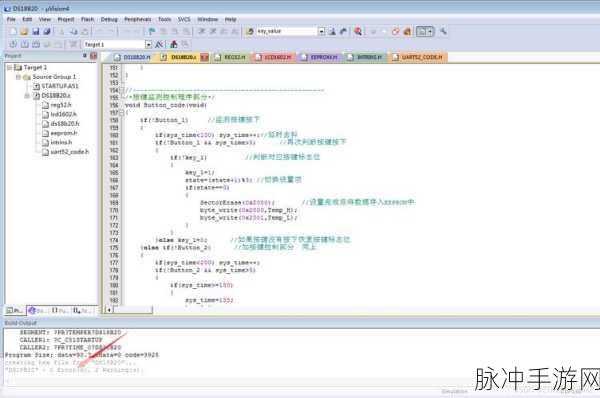Viewport: 600px width, 398px height.
Task: Toggle the bookmark flag icon
Action: tap(152, 32)
